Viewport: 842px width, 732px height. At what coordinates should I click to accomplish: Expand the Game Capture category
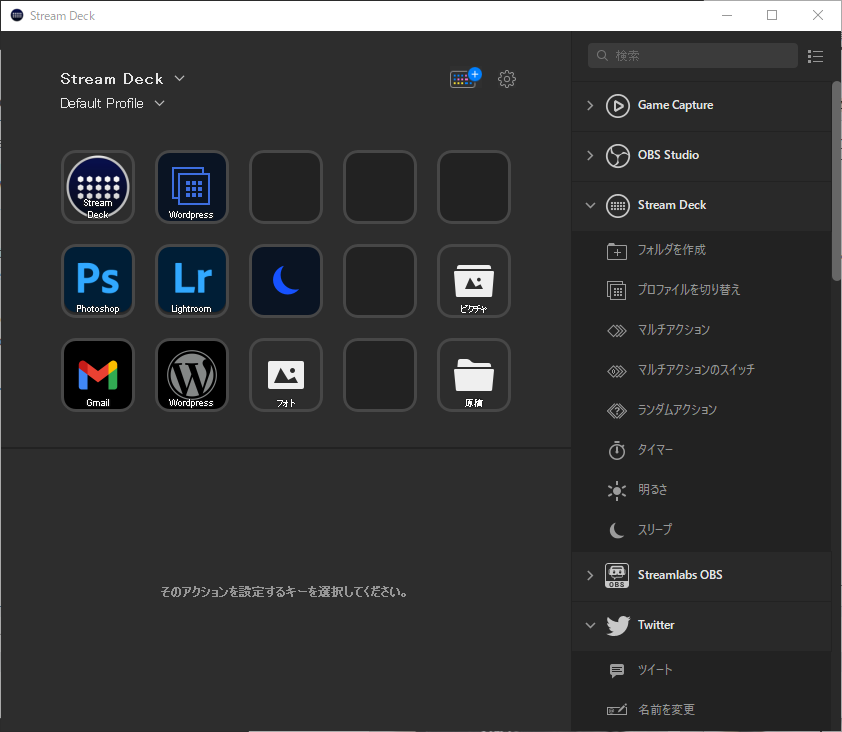(590, 105)
